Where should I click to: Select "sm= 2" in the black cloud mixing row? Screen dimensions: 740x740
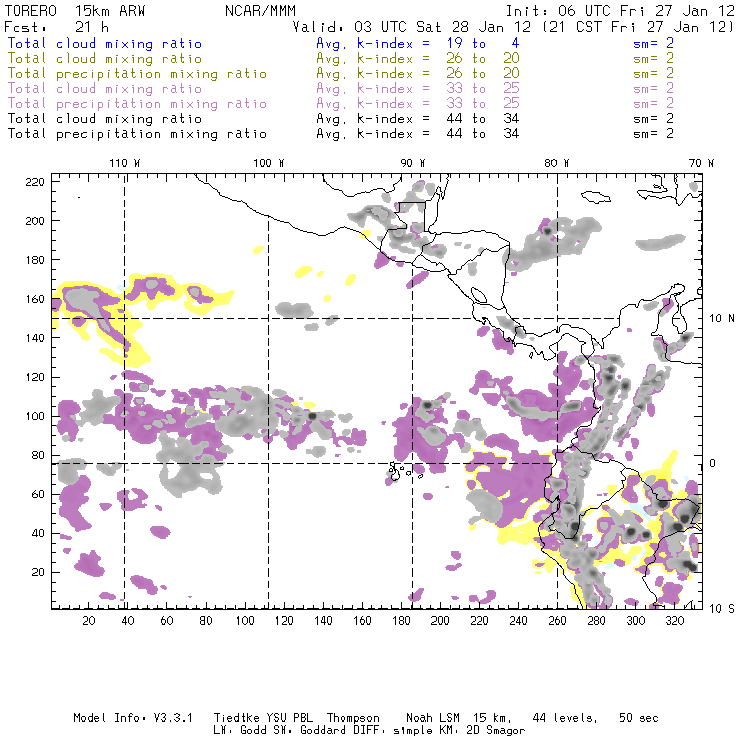653,119
